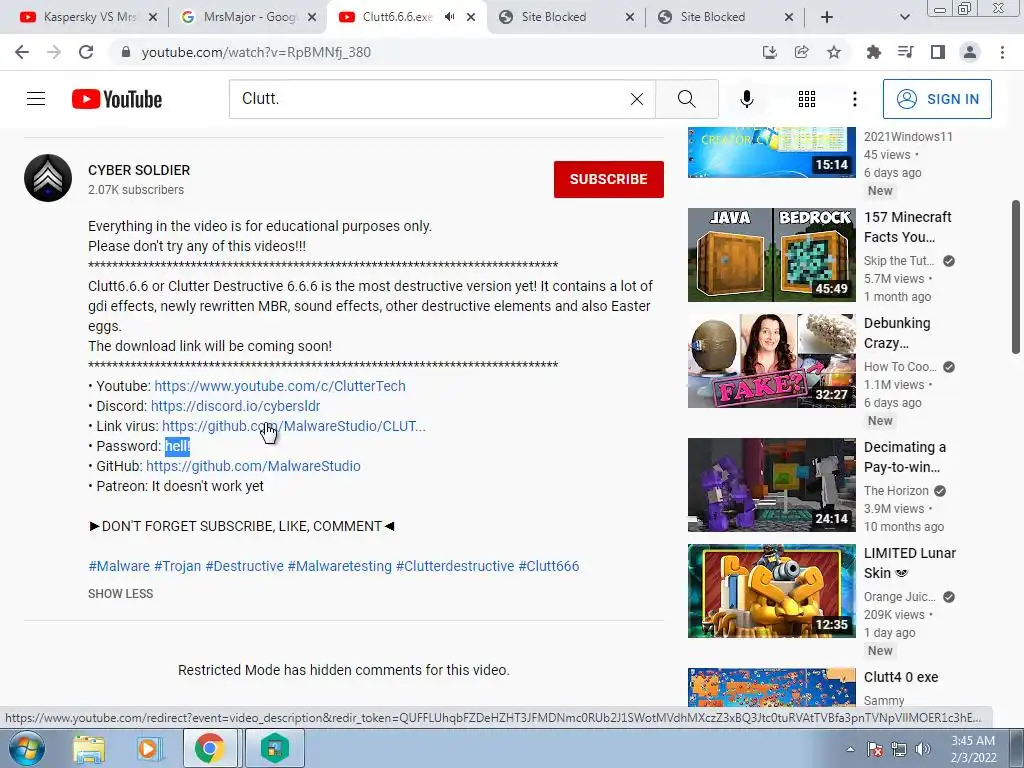Open the Chrome three-dot menu

[1002, 52]
